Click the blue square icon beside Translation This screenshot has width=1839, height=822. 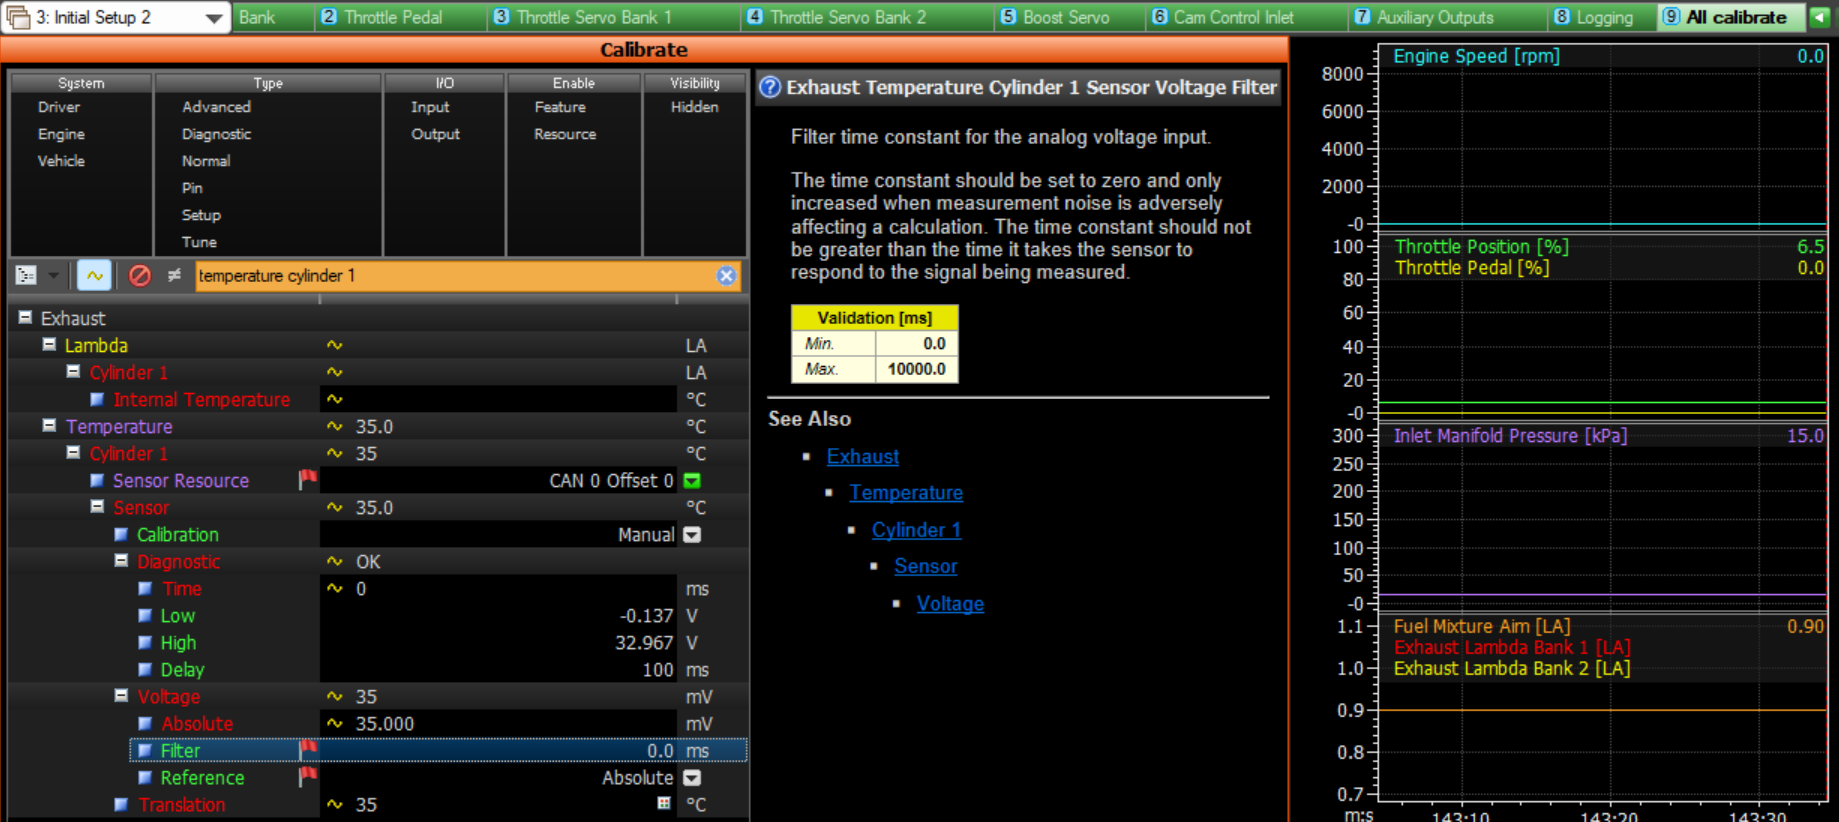click(121, 804)
